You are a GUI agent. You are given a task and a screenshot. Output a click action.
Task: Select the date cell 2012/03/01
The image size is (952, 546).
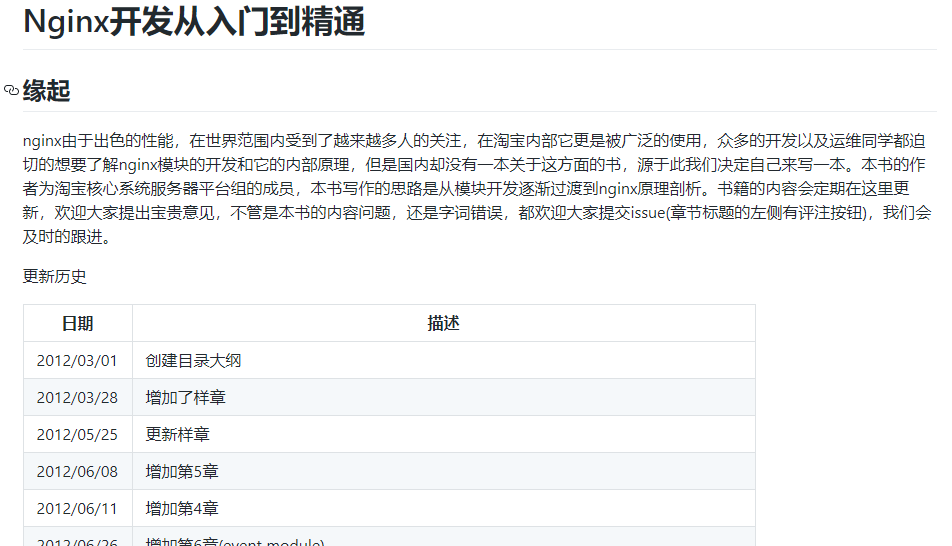tap(78, 360)
